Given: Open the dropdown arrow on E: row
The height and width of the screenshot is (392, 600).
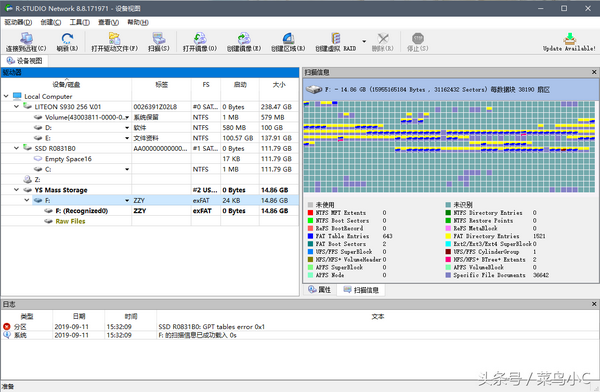Looking at the screenshot, I should point(127,138).
